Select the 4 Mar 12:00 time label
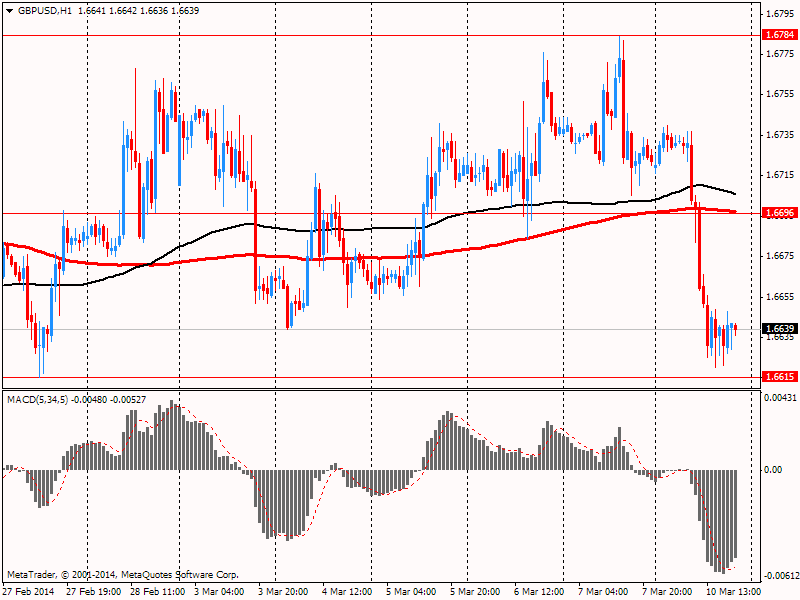Screen dimensions: 800x600 tap(347, 592)
